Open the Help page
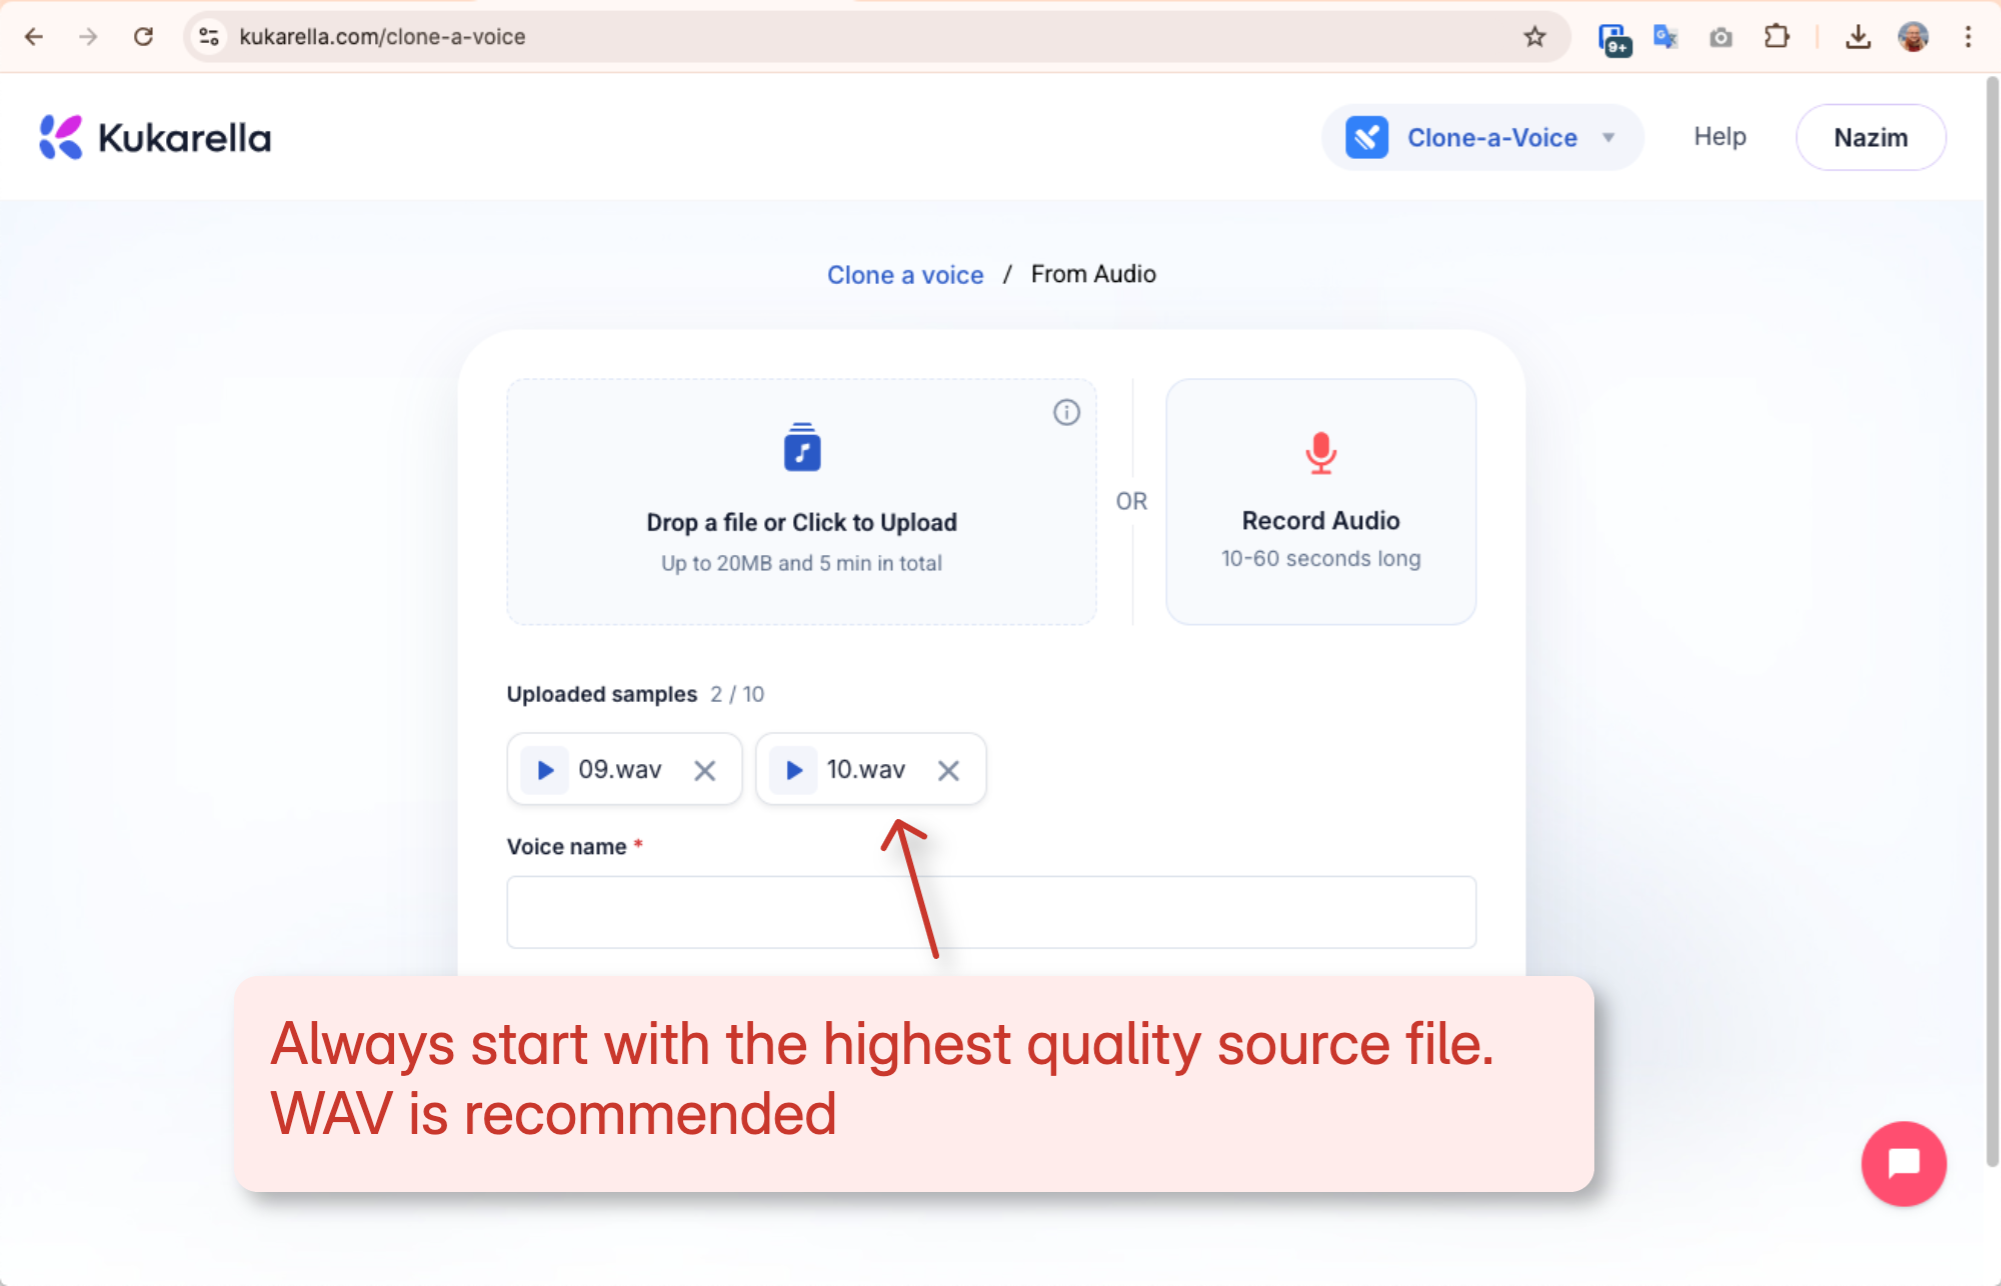The height and width of the screenshot is (1286, 2001). (1719, 137)
